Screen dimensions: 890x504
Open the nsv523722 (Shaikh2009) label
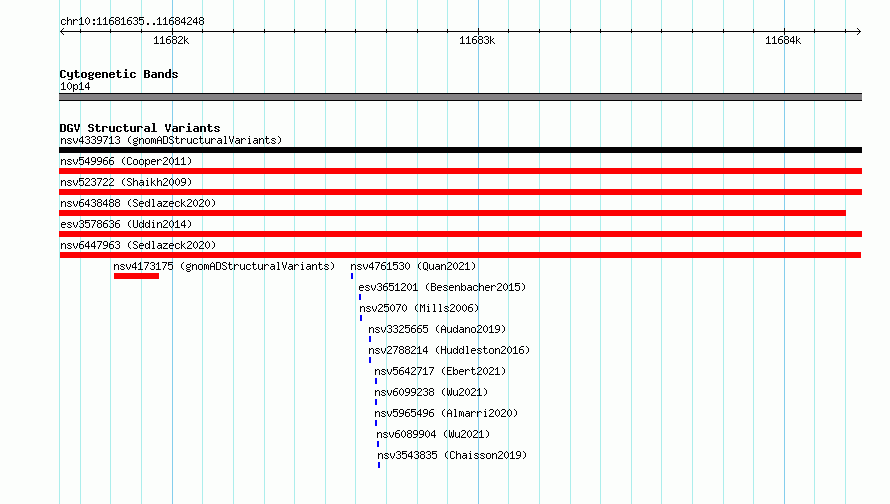[126, 182]
